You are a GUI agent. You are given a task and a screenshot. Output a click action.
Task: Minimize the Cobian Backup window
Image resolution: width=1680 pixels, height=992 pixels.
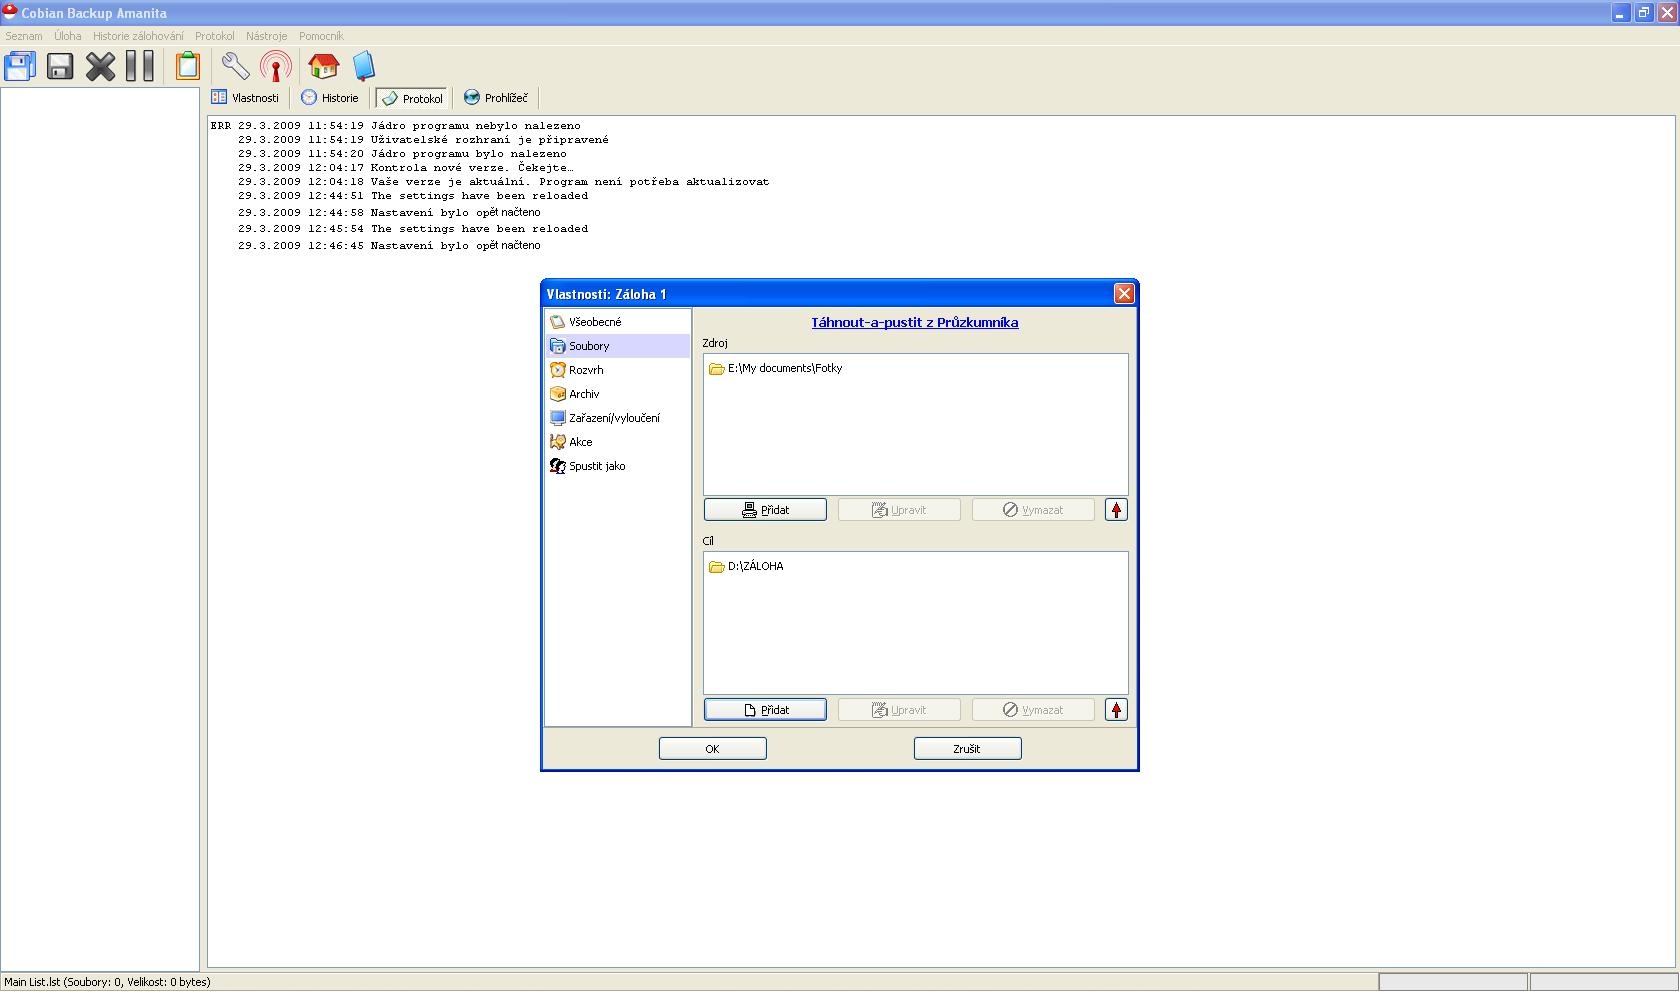(1620, 13)
